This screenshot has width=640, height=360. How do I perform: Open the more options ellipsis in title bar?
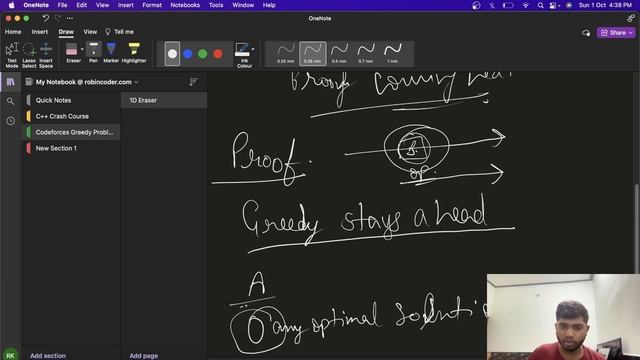coord(70,18)
